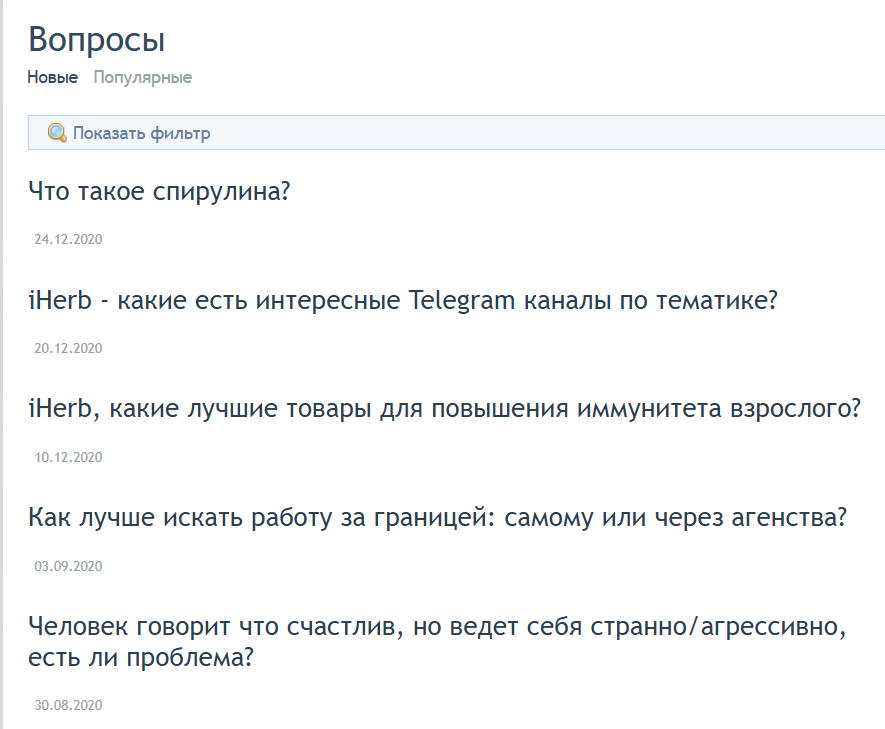Screen dimensions: 885x729
Task: Open the question 'Что такое спирулина?'
Action: 159,191
